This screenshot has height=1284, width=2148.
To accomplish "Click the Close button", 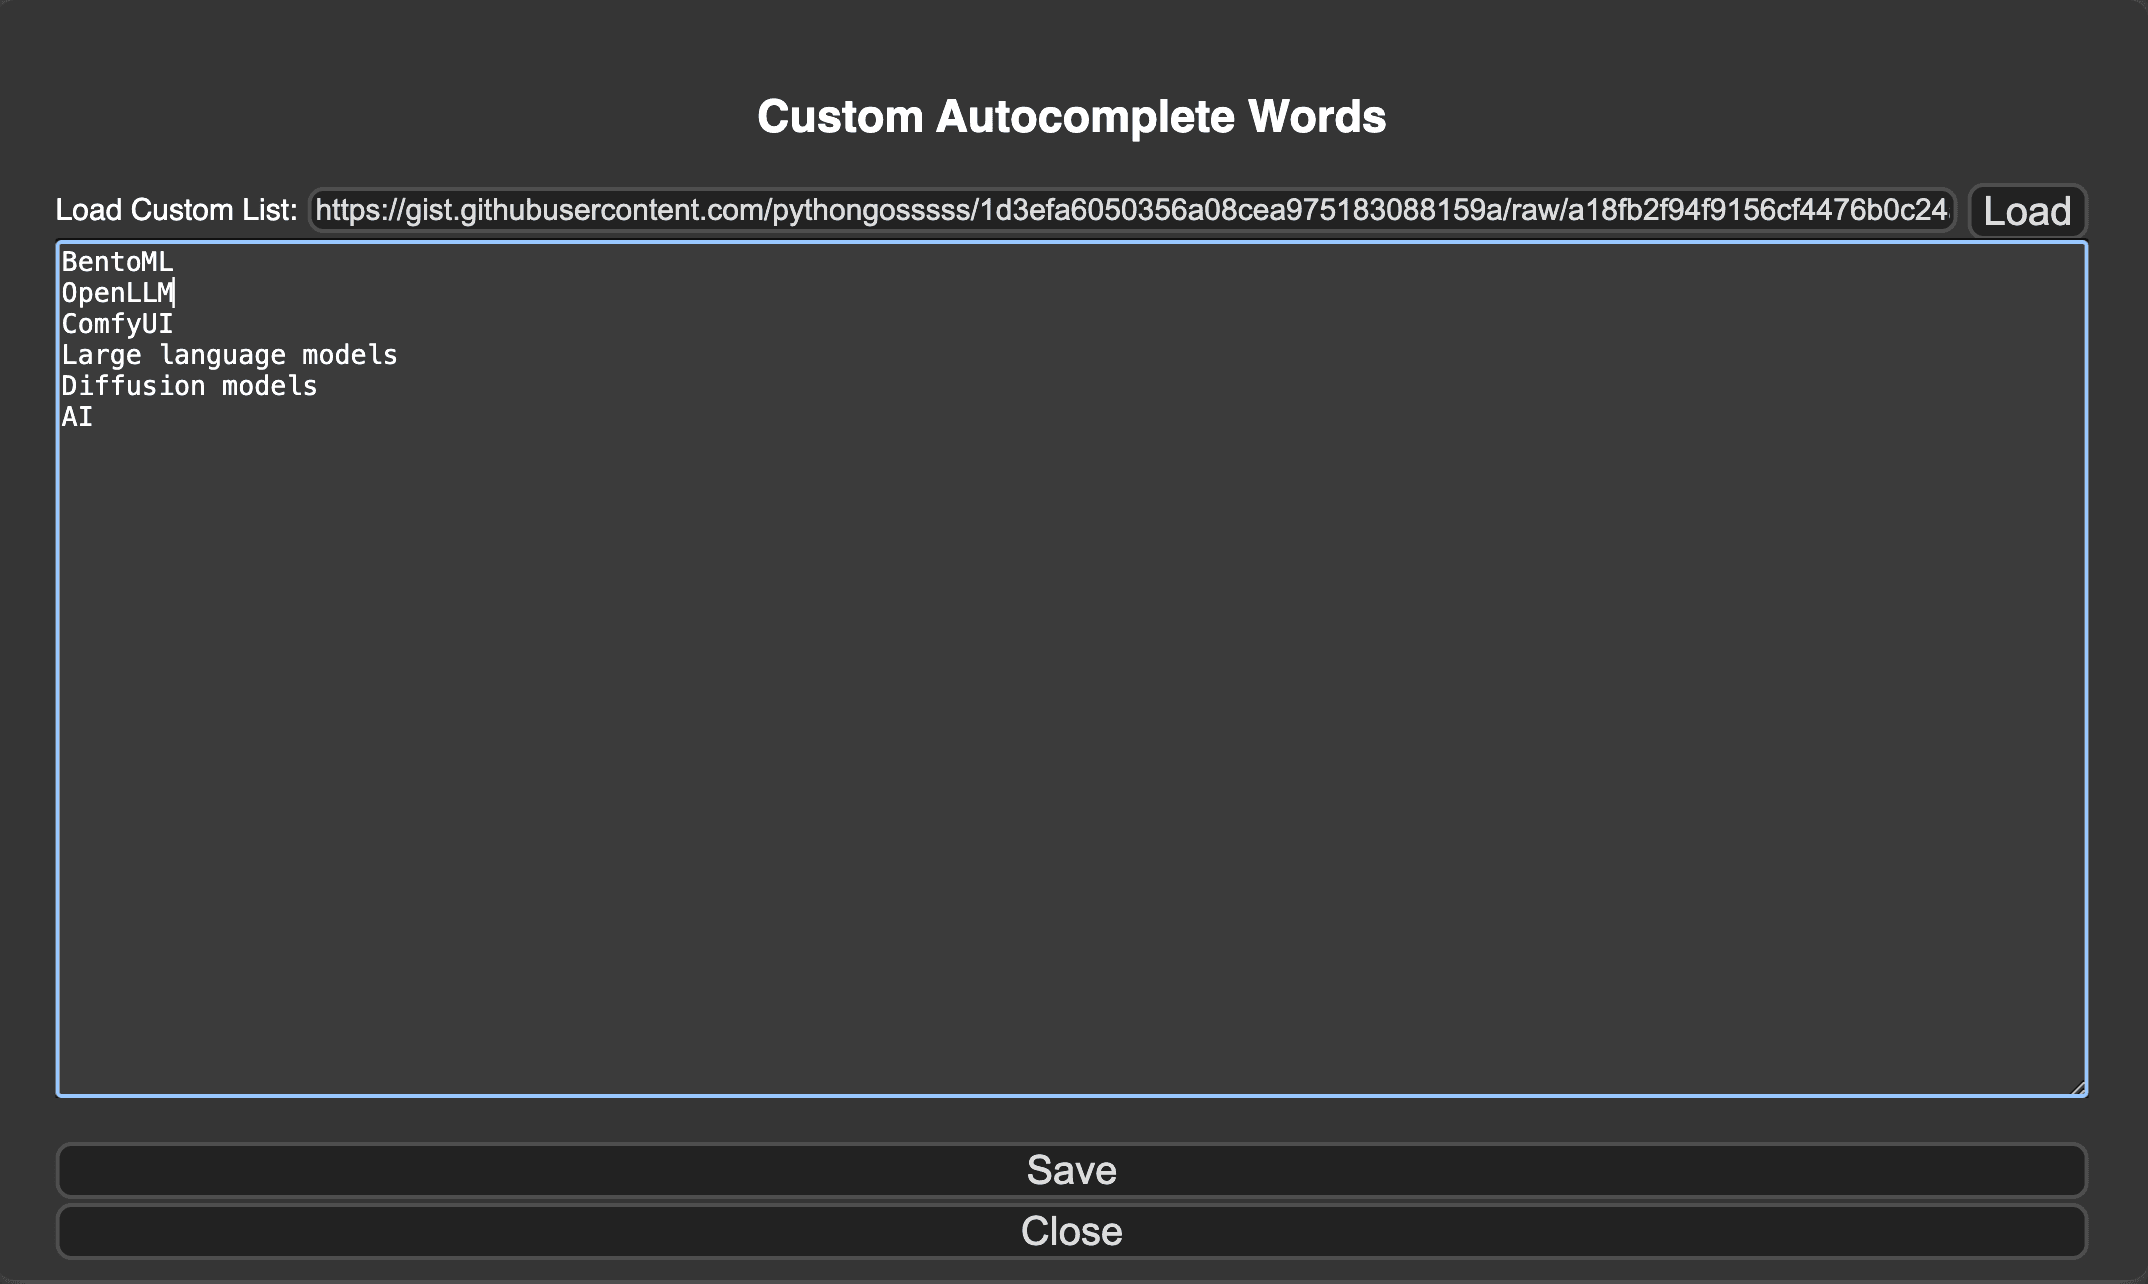I will [1072, 1230].
